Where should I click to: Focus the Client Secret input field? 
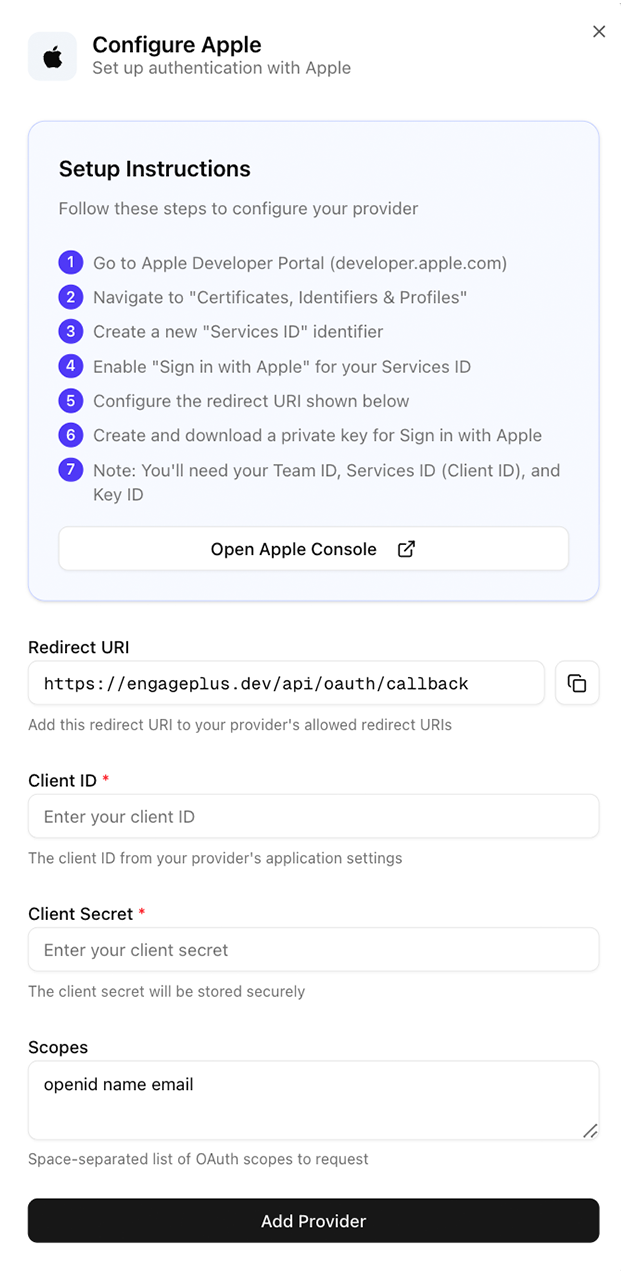[313, 949]
